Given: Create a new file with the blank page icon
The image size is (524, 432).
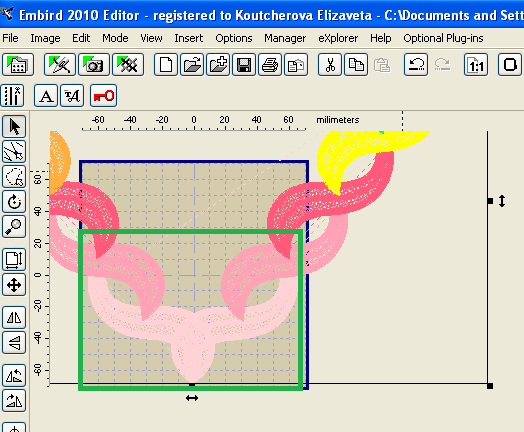Looking at the screenshot, I should click(166, 64).
